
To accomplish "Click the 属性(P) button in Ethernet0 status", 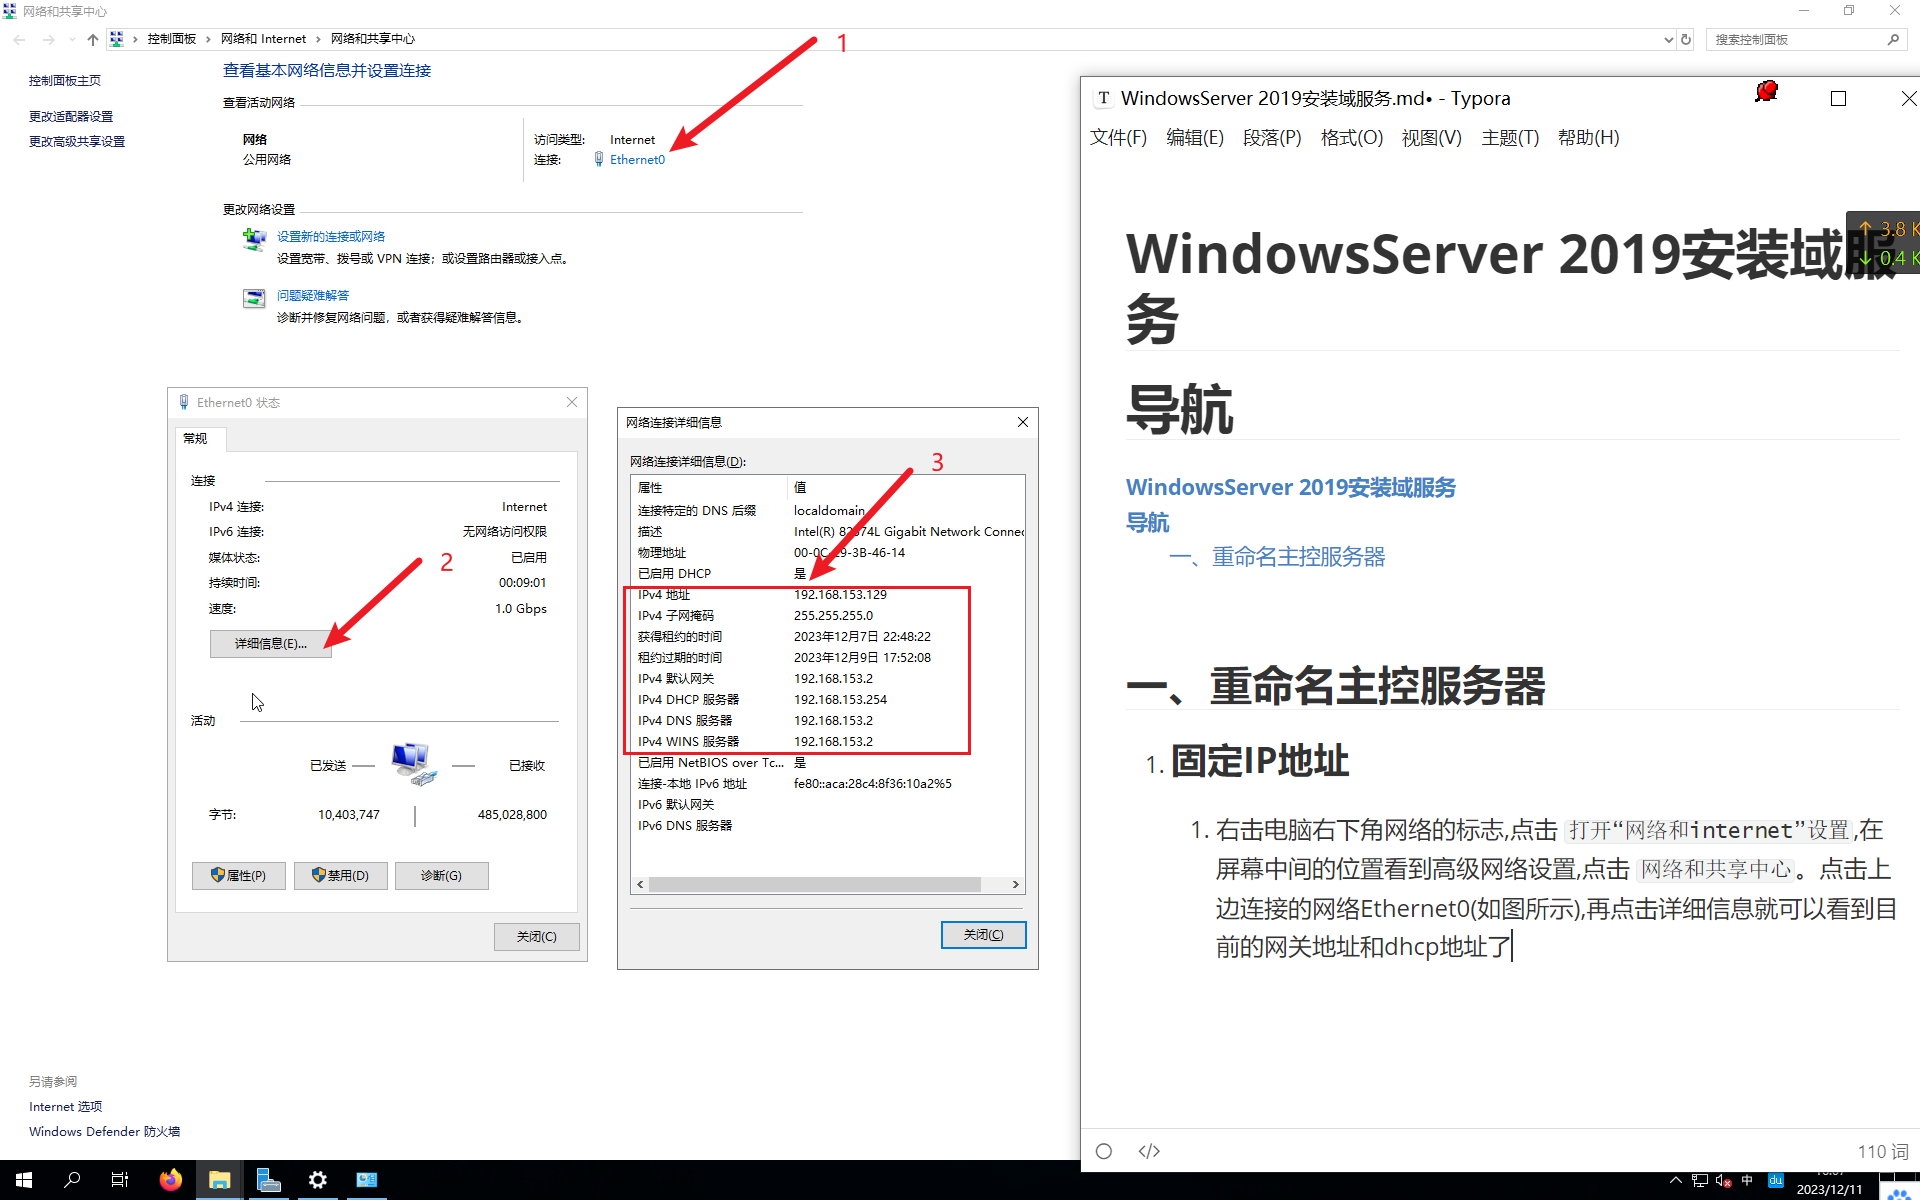I will click(239, 876).
